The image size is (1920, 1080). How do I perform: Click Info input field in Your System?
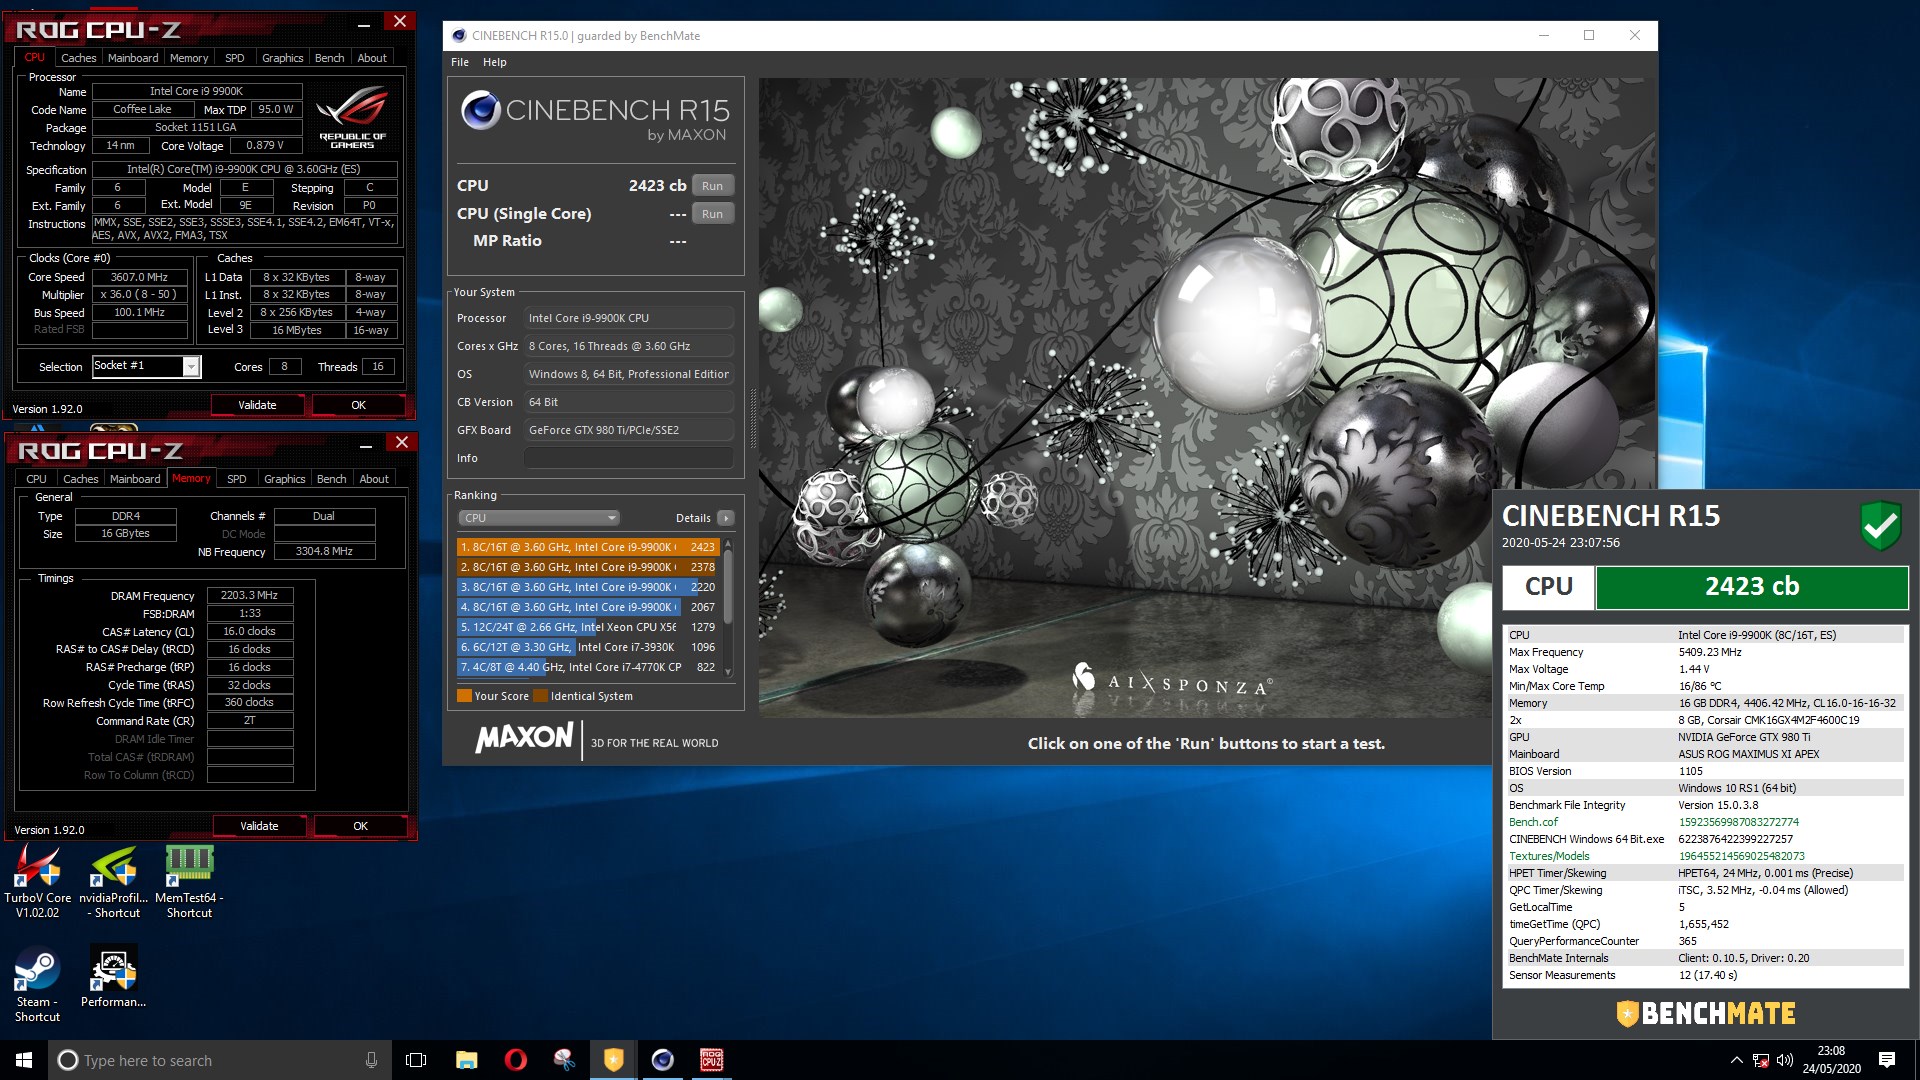tap(629, 458)
